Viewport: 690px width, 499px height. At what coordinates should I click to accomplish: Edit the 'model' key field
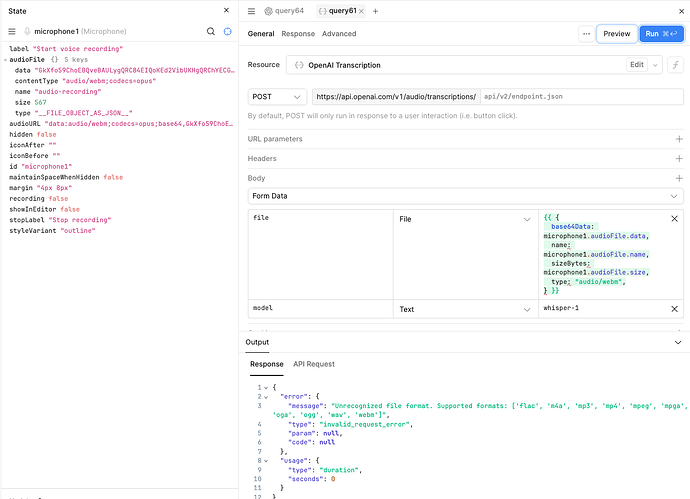320,308
